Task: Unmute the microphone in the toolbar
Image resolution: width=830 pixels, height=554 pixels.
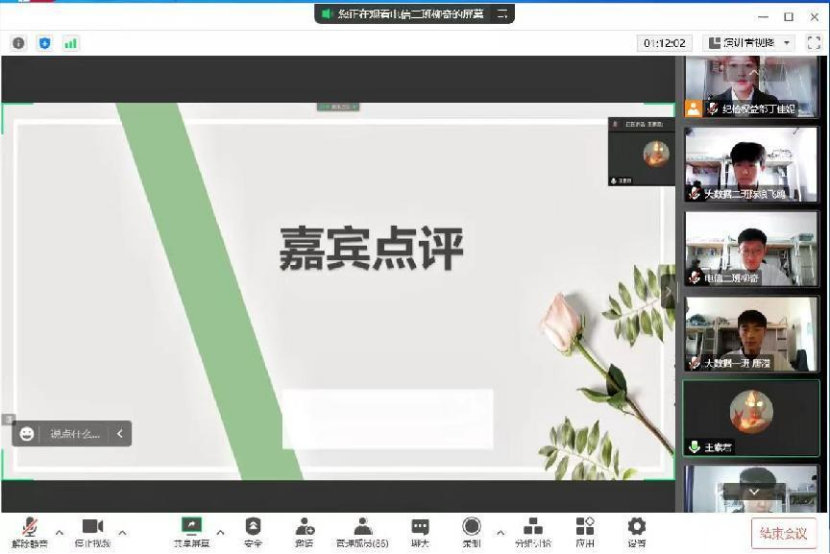Action: point(29,530)
